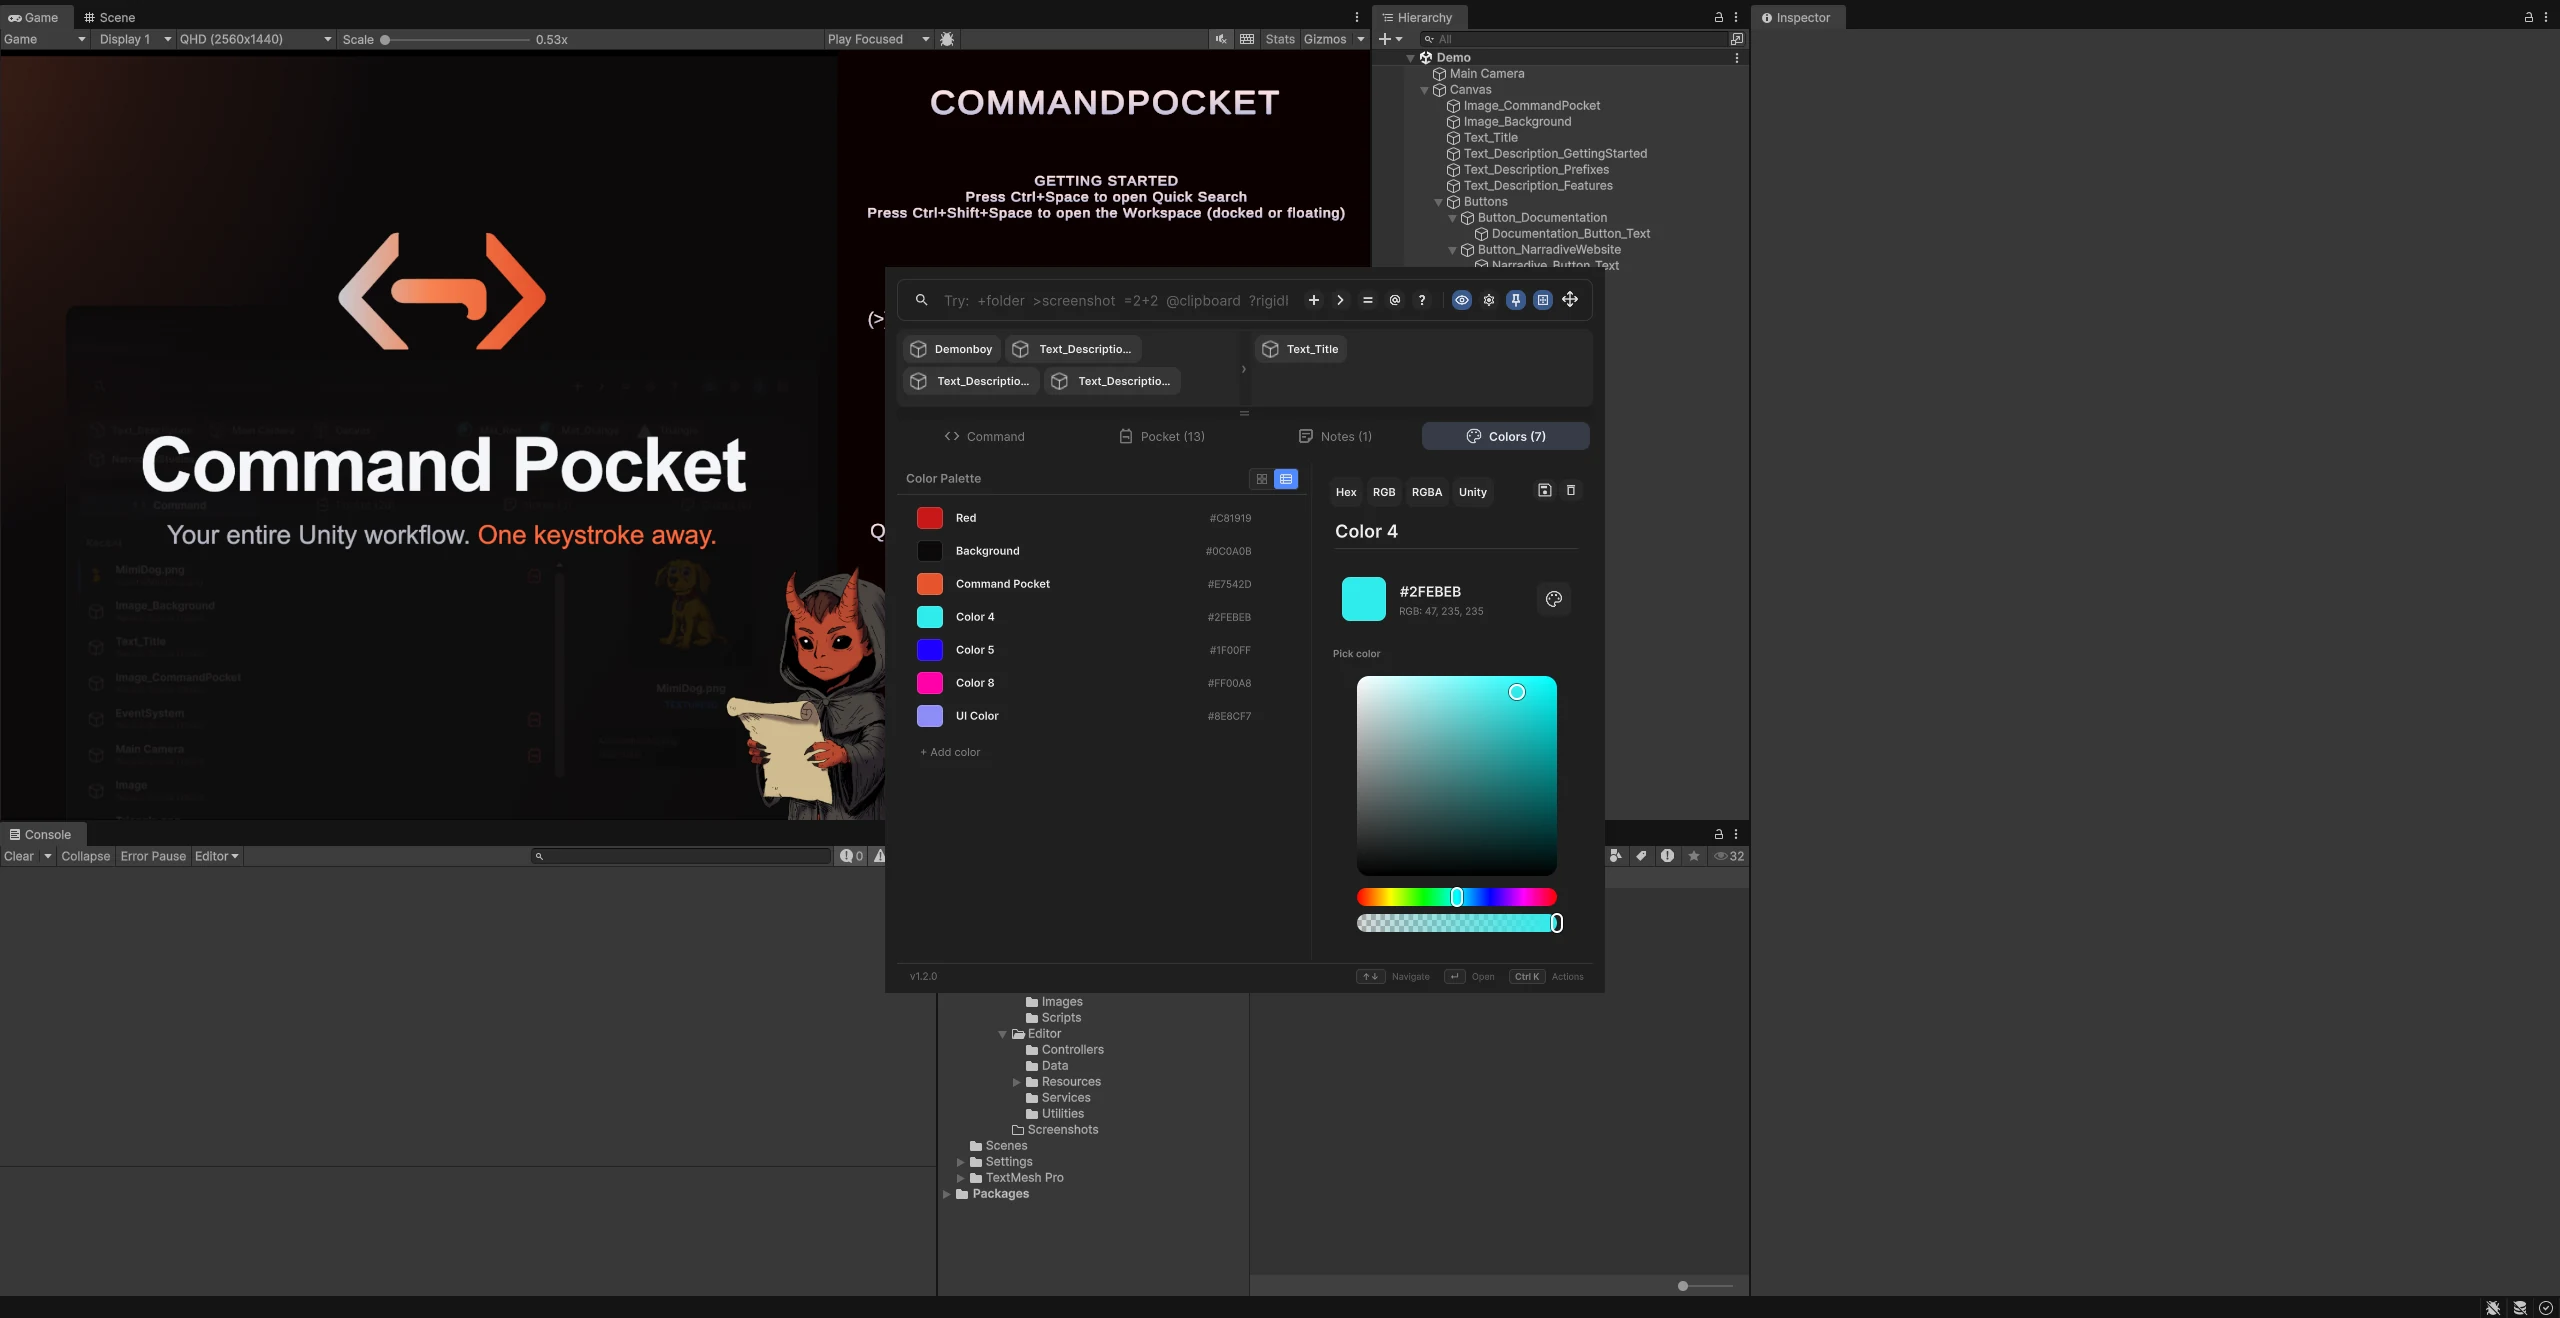Click the @ clipboard prefix icon
Image resolution: width=2560 pixels, height=1318 pixels.
pyautogui.click(x=1394, y=300)
